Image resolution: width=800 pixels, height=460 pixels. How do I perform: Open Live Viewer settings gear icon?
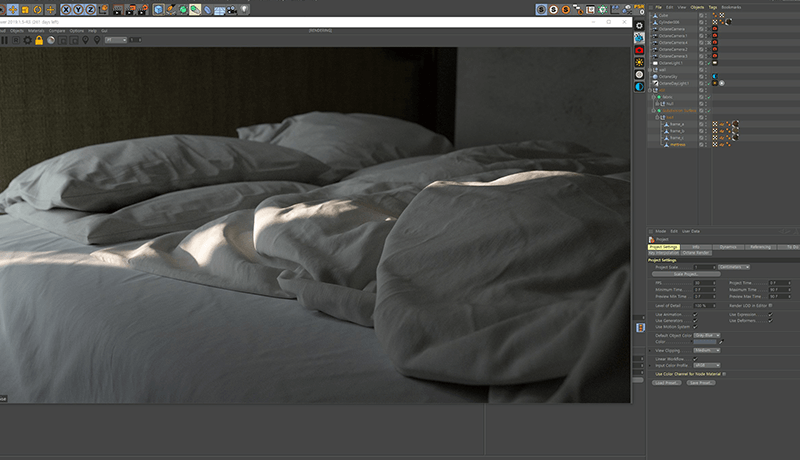[28, 40]
